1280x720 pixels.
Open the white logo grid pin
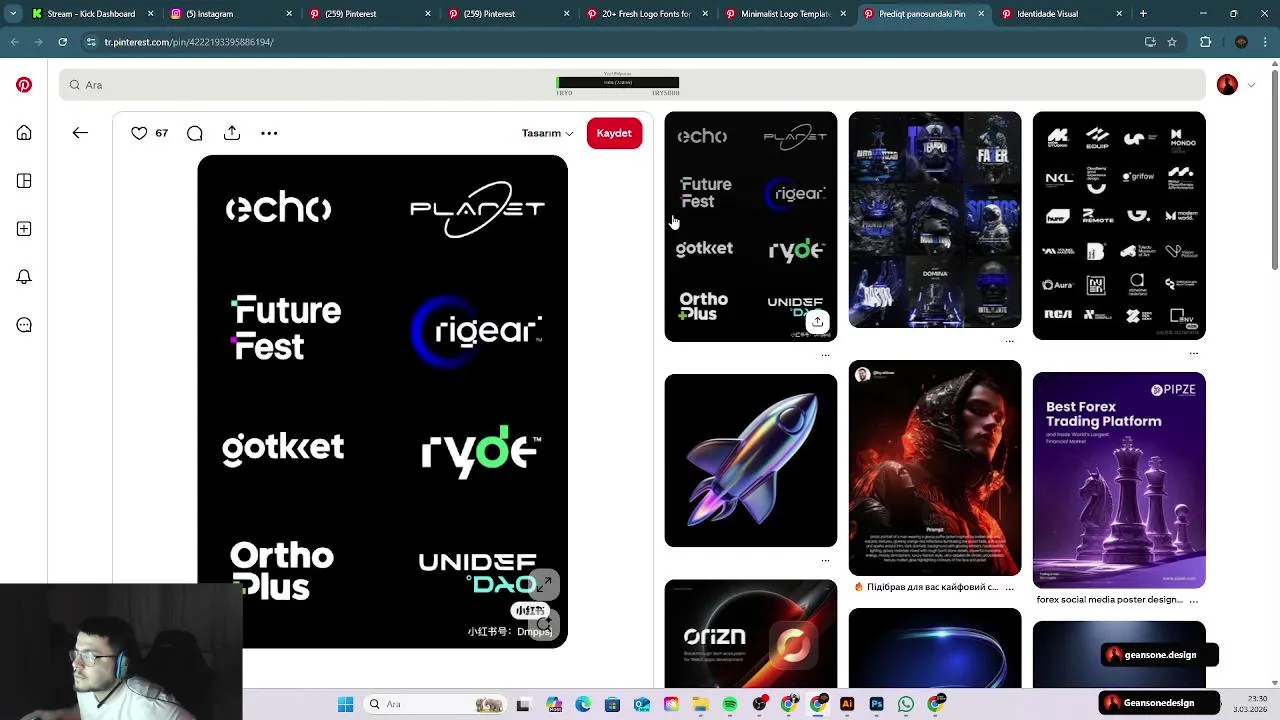(x=1119, y=225)
